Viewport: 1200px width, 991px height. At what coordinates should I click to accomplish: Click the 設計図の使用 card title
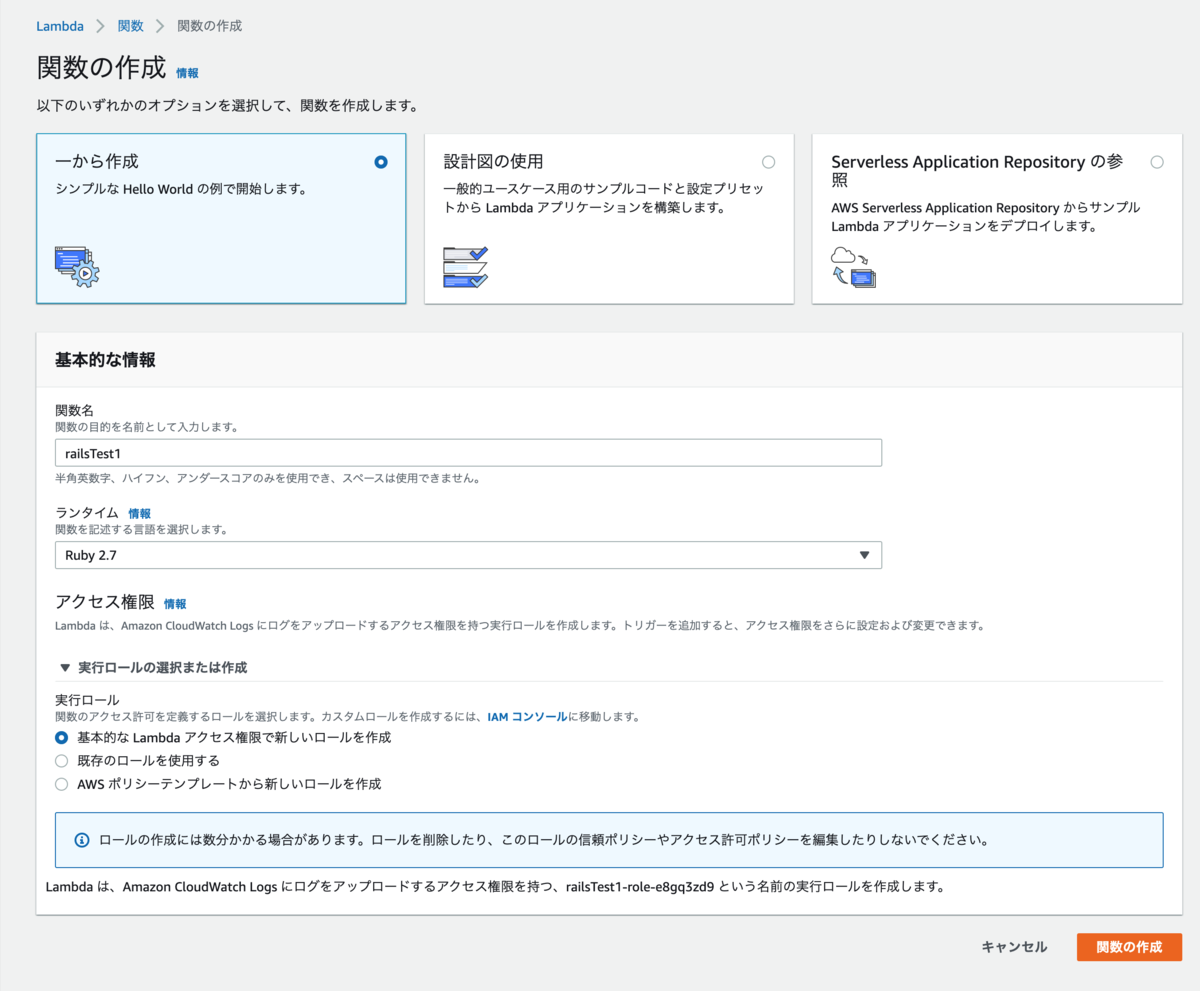(x=493, y=162)
